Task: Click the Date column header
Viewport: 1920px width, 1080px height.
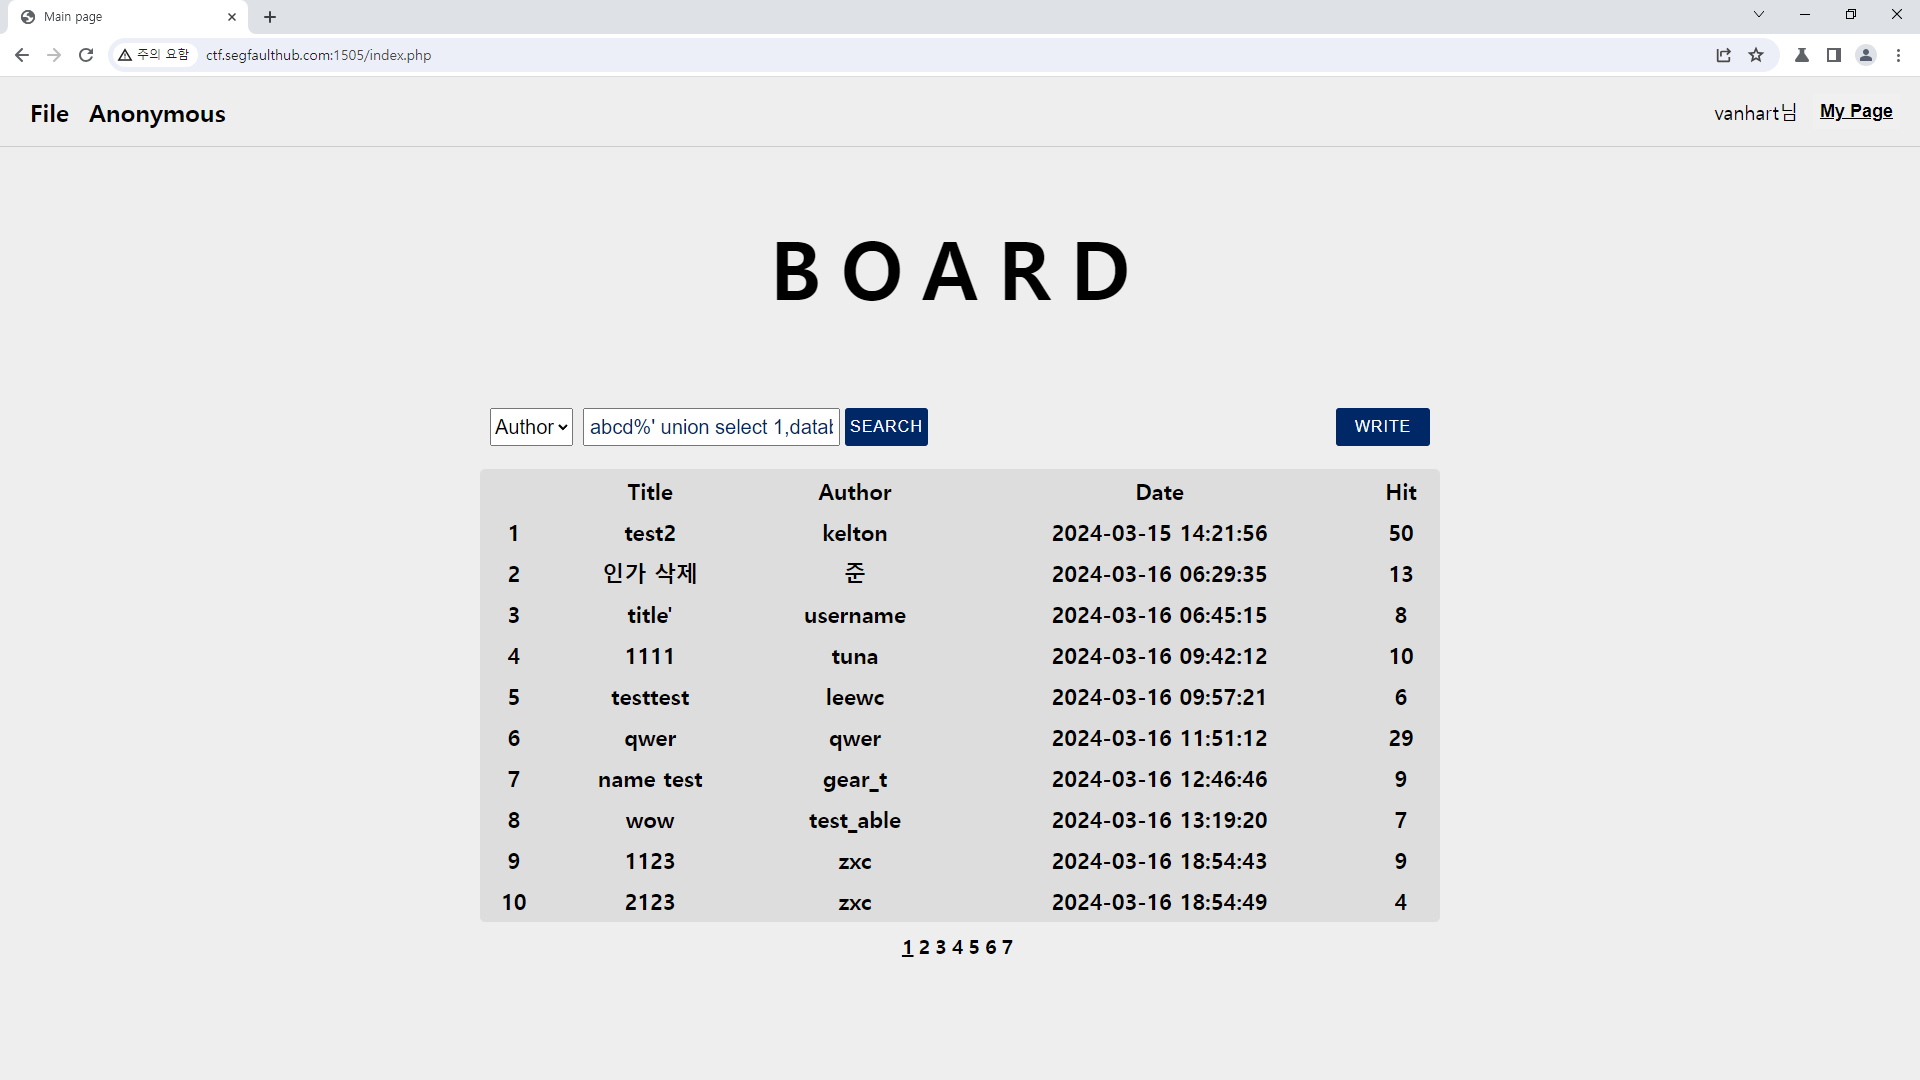Action: click(1160, 492)
